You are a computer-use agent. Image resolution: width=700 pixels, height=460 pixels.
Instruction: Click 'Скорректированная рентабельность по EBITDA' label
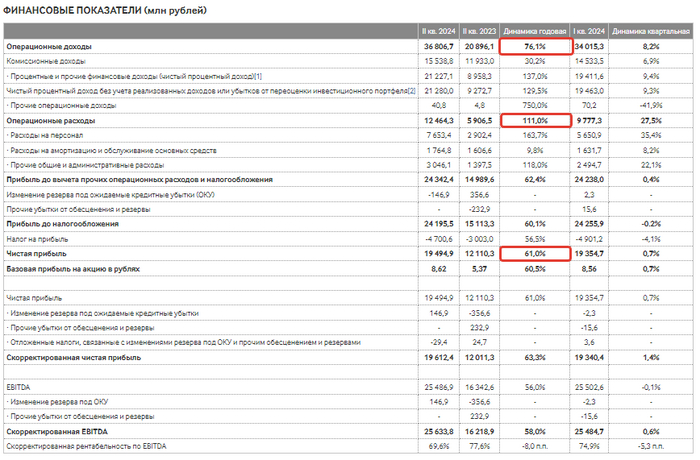click(87, 444)
